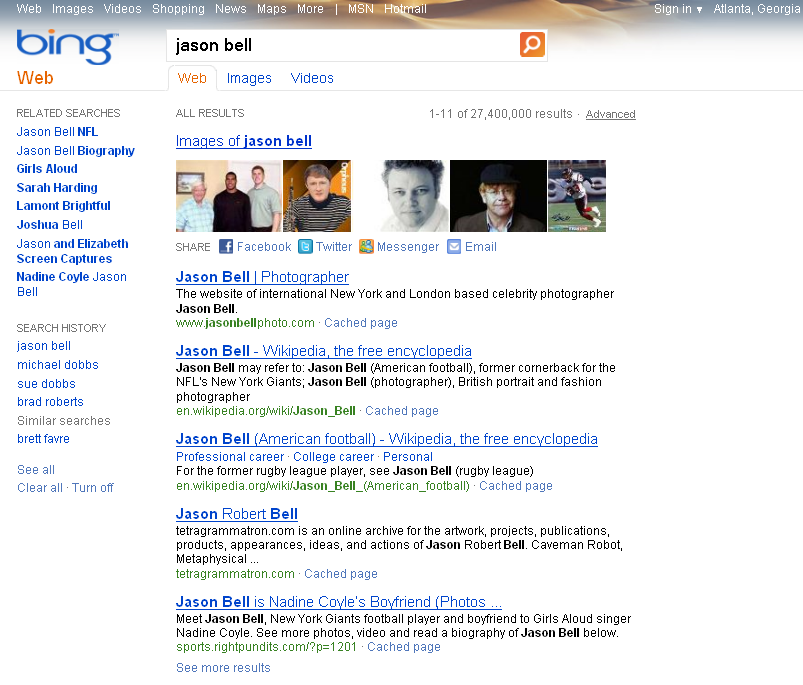Open the Sign in dropdown
The height and width of the screenshot is (685, 803).
pyautogui.click(x=678, y=9)
